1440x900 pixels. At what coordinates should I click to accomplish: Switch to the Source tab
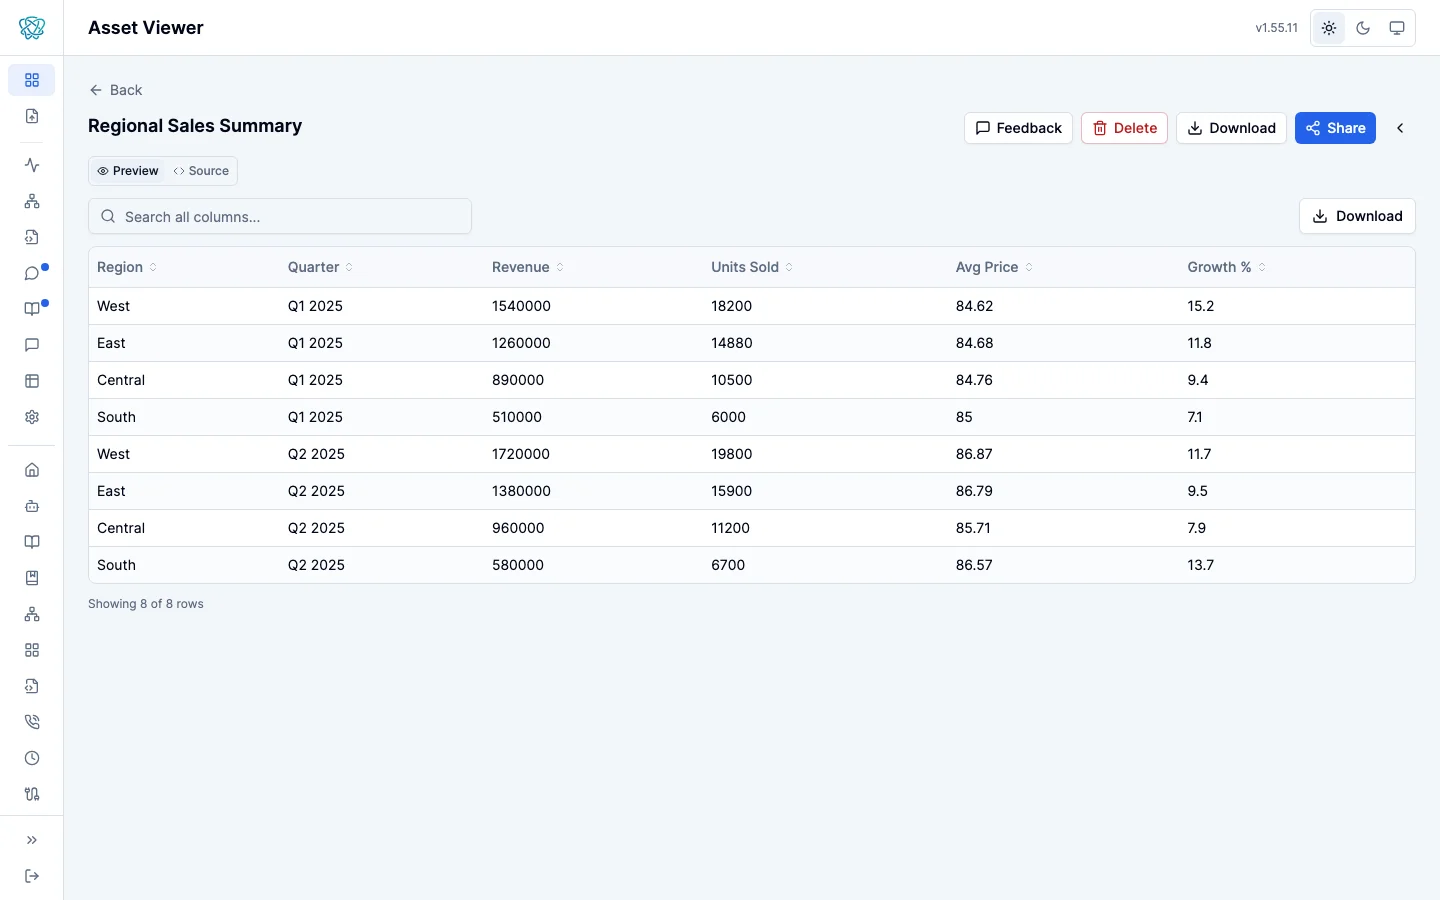tap(201, 171)
